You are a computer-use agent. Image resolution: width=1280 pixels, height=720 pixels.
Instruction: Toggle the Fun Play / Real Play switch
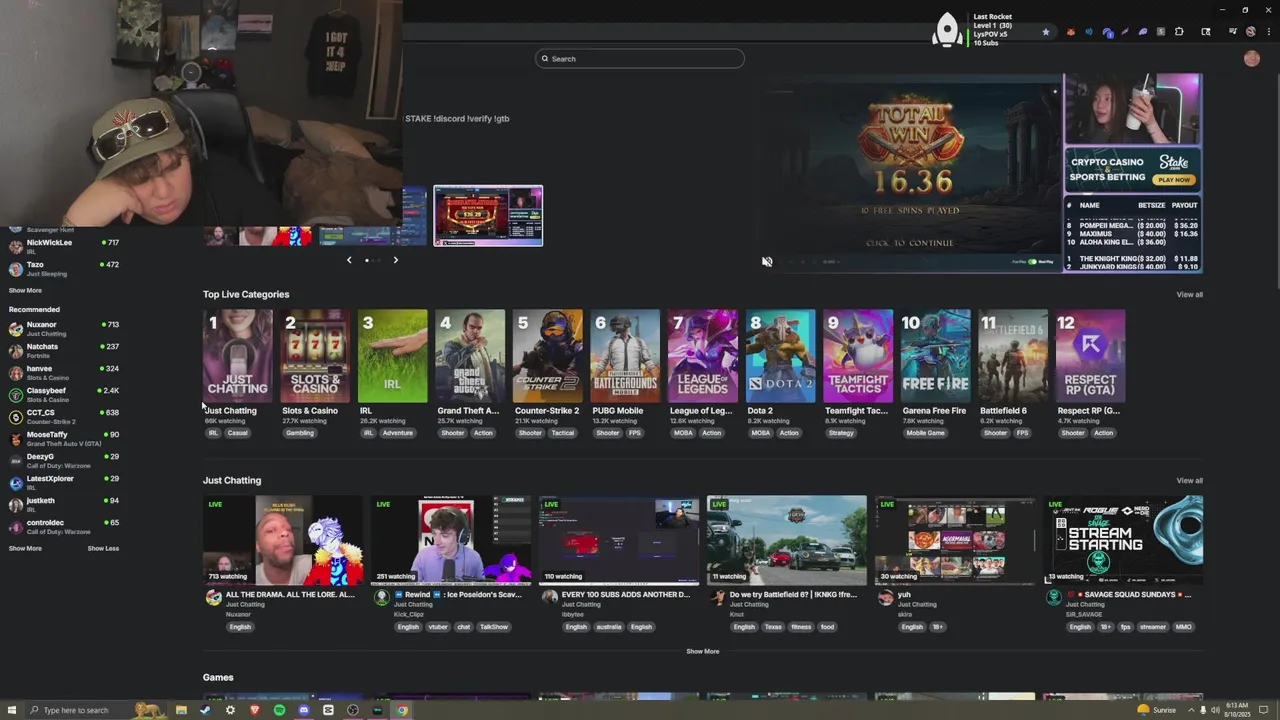tap(1033, 262)
